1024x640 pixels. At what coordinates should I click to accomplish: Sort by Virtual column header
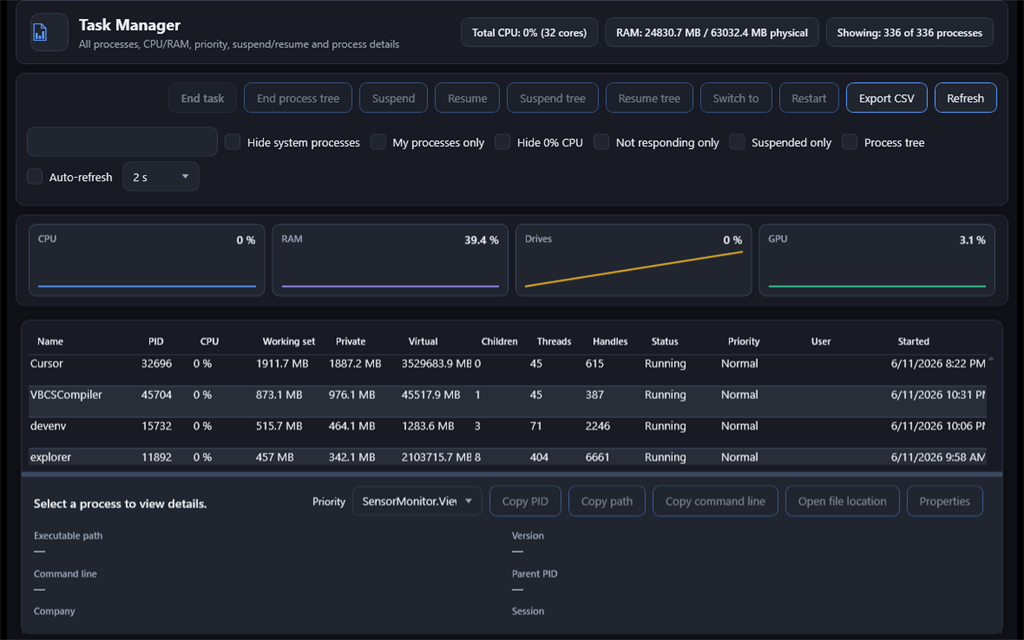click(x=423, y=342)
